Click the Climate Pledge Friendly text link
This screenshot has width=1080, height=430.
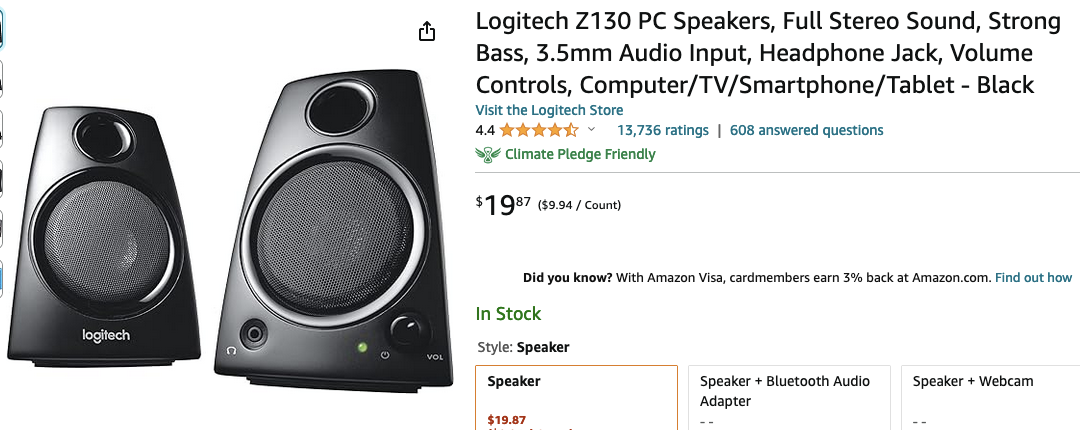(580, 155)
